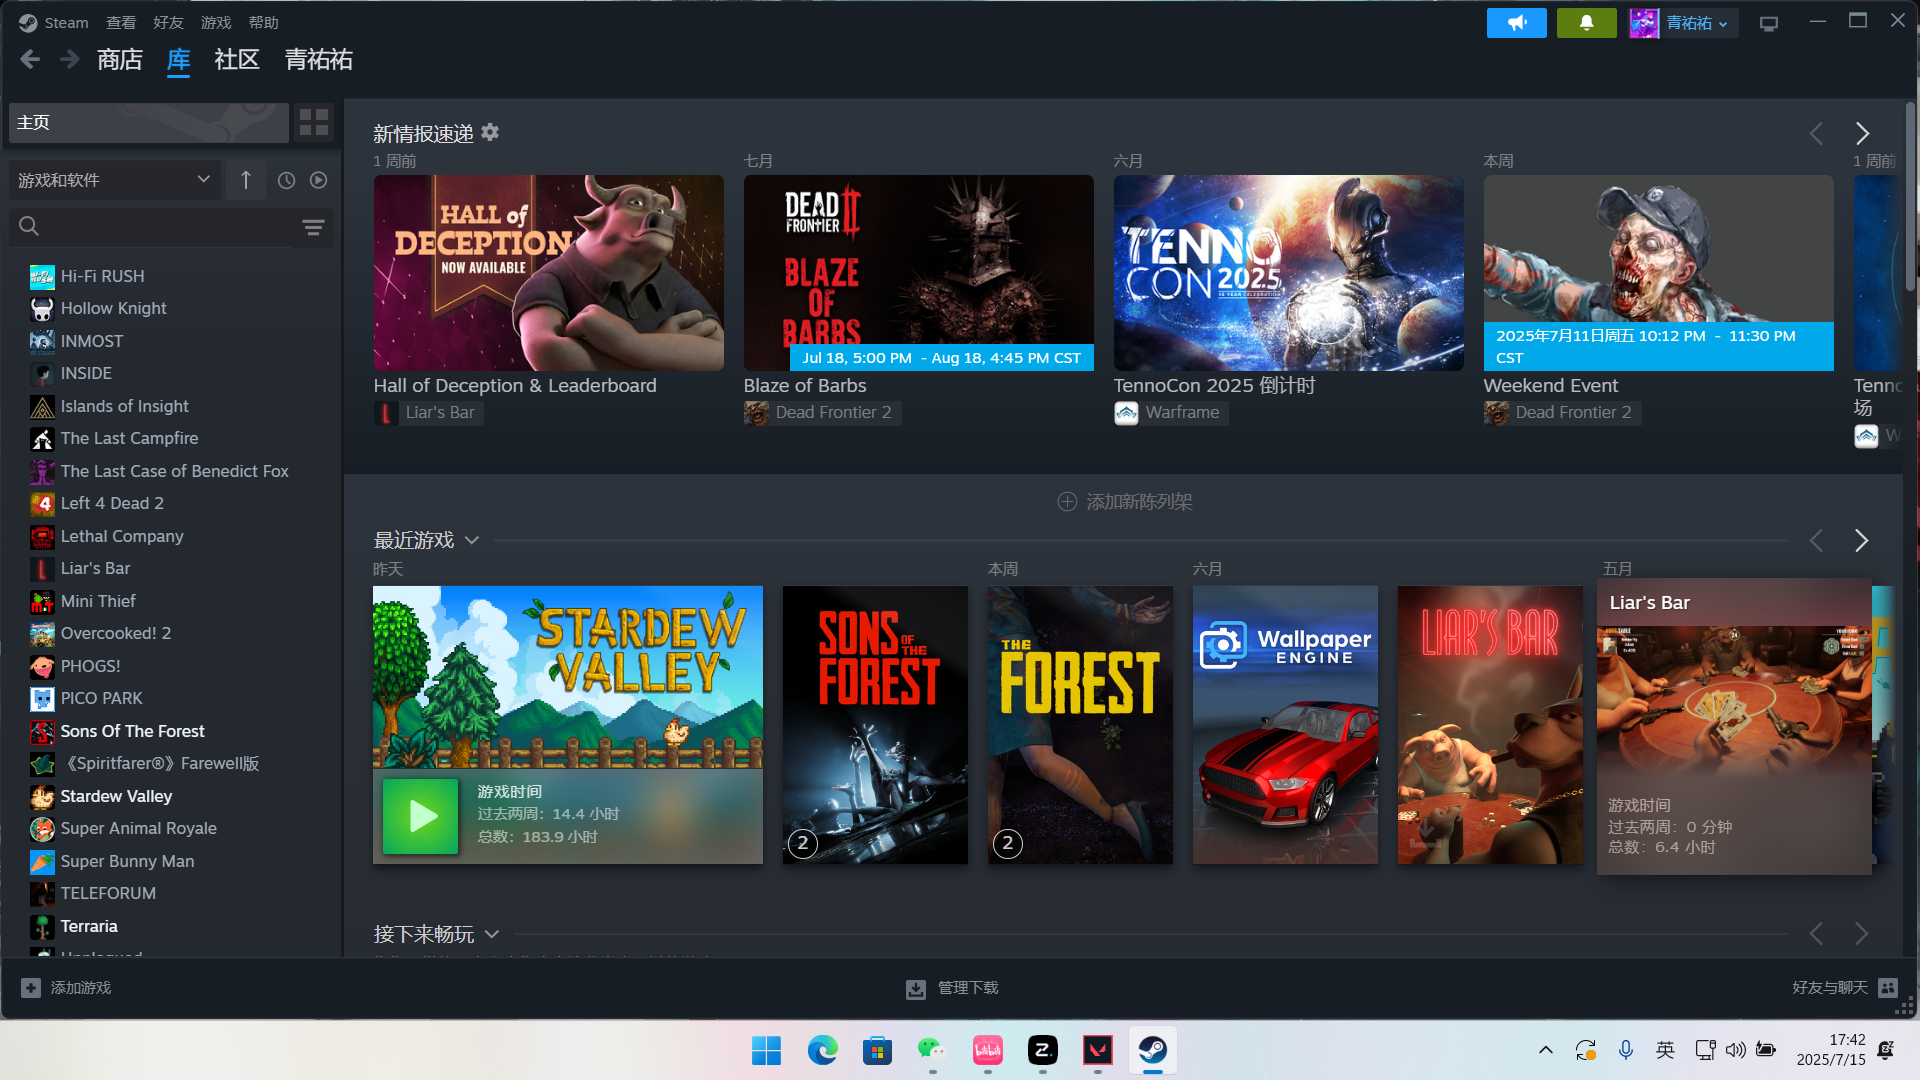
Task: Click the 添加新陈列架 button
Action: click(1125, 502)
